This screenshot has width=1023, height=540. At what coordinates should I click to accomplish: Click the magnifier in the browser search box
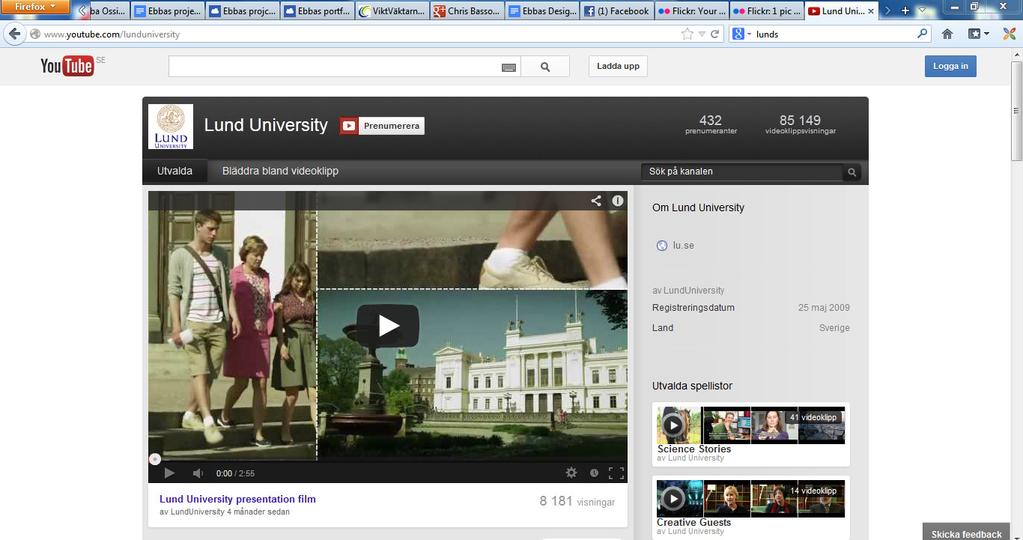pyautogui.click(x=922, y=33)
